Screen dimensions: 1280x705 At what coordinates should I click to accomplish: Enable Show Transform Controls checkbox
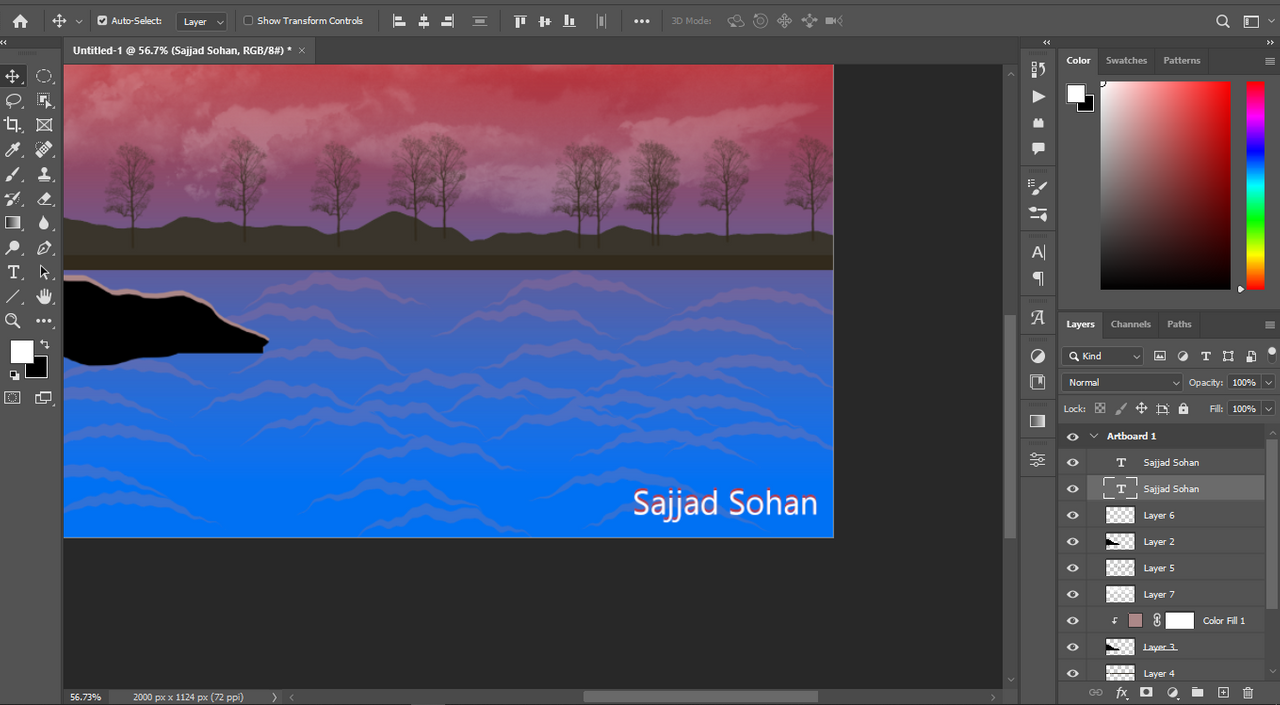248,21
